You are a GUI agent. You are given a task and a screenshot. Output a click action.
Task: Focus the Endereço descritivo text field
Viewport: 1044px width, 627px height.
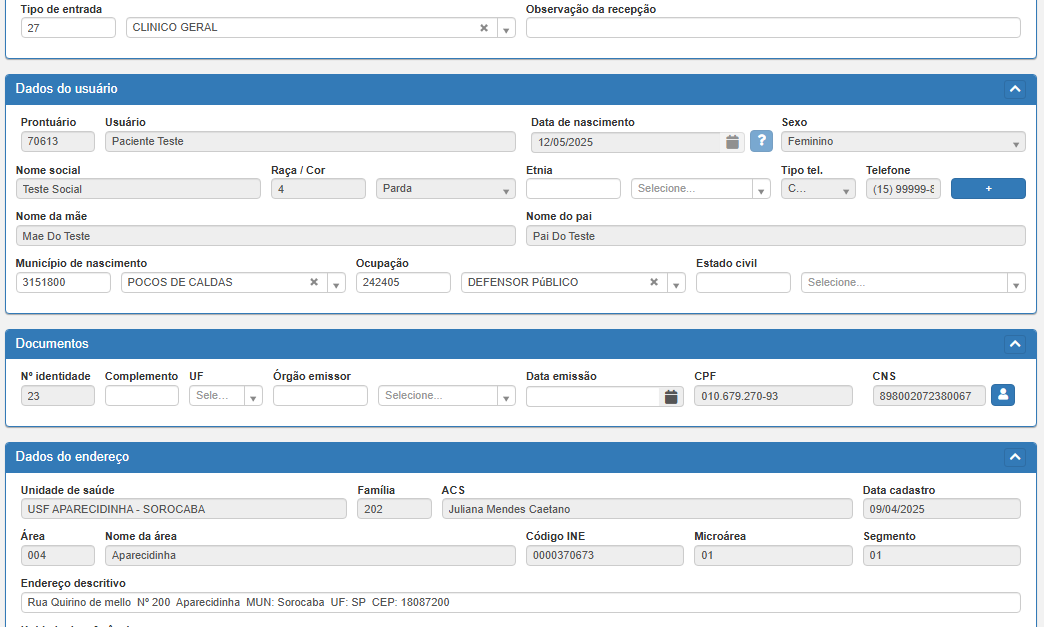[x=520, y=603]
